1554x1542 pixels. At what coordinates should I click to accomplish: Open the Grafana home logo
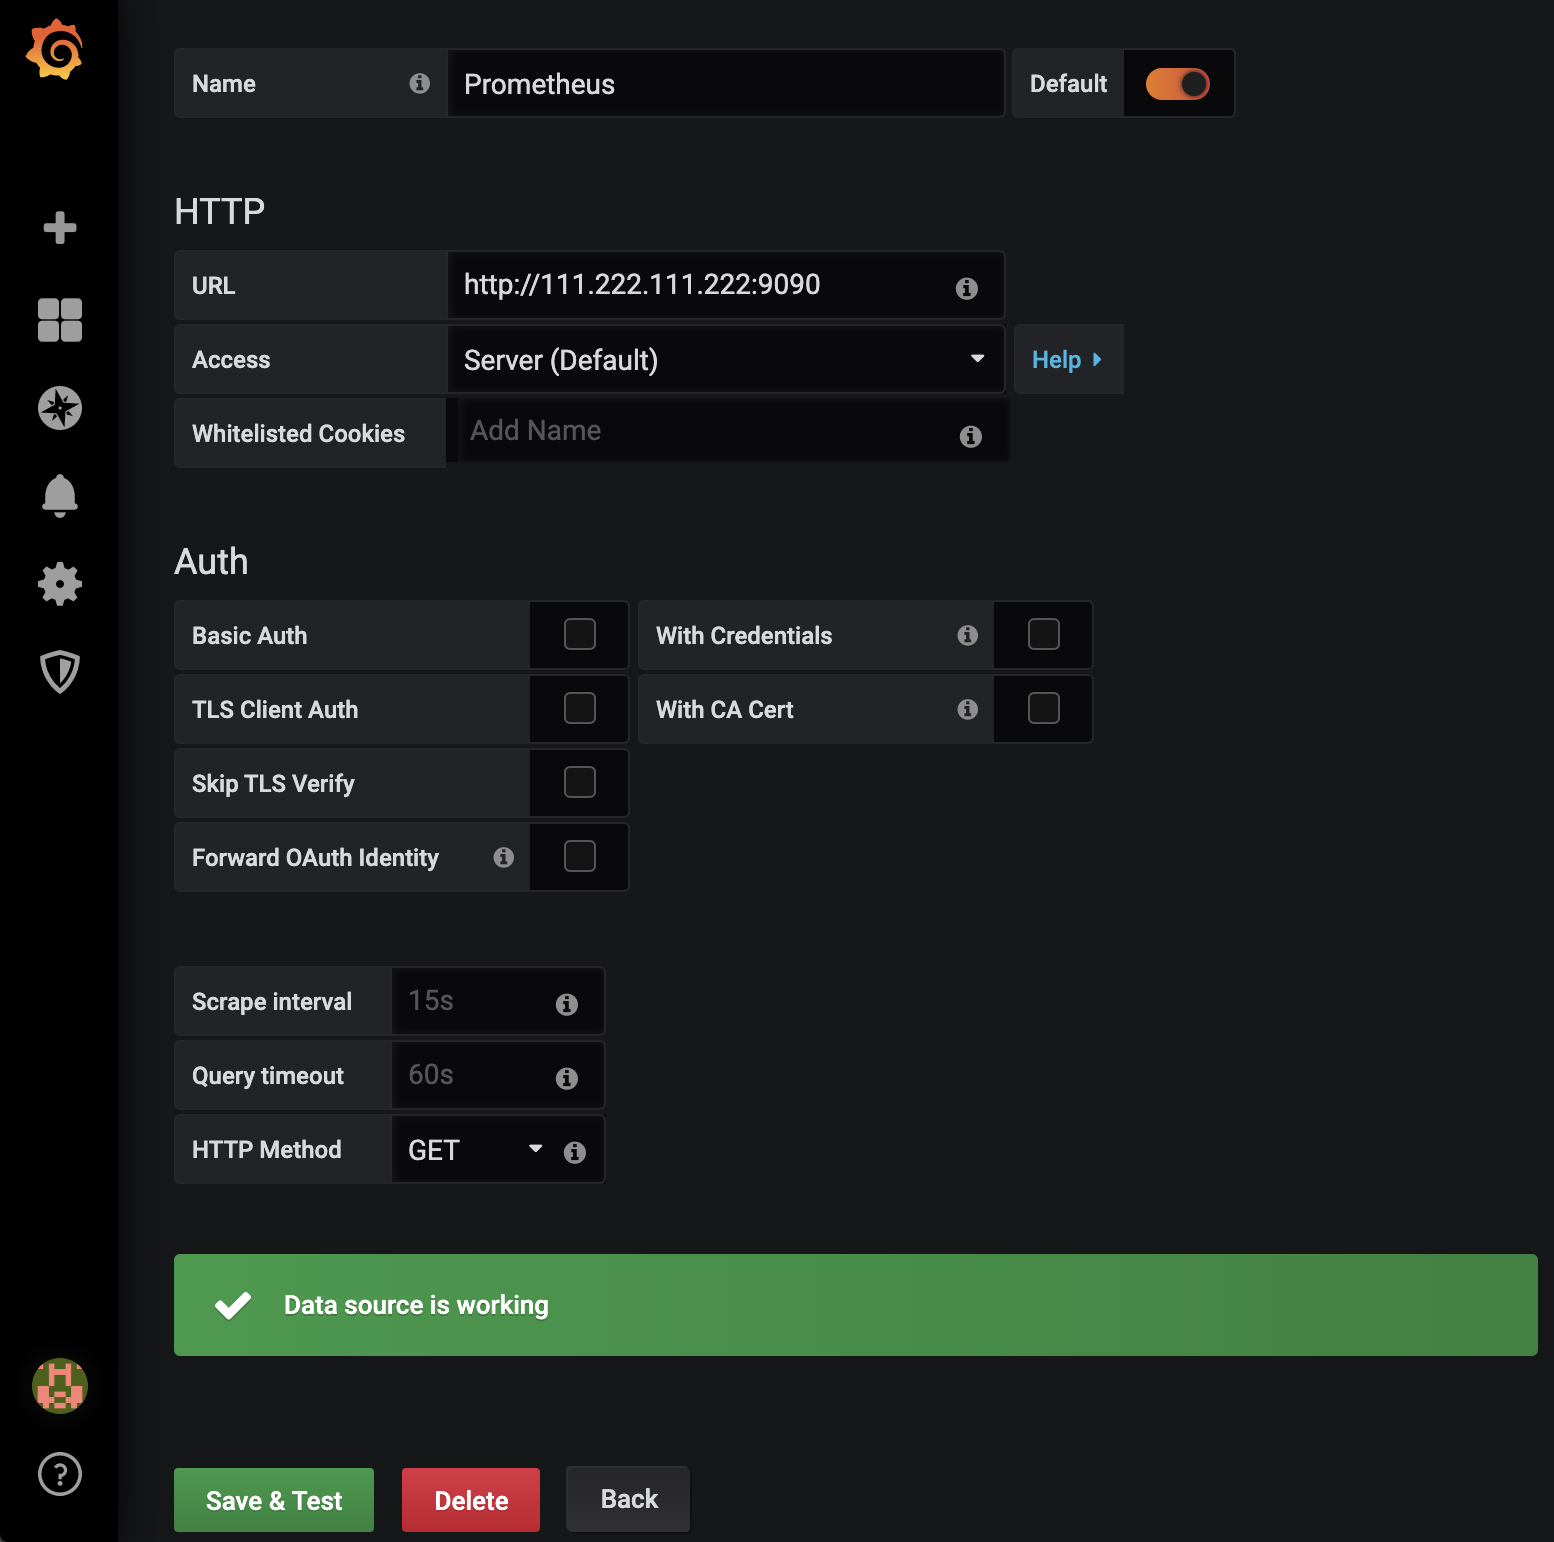(x=55, y=49)
